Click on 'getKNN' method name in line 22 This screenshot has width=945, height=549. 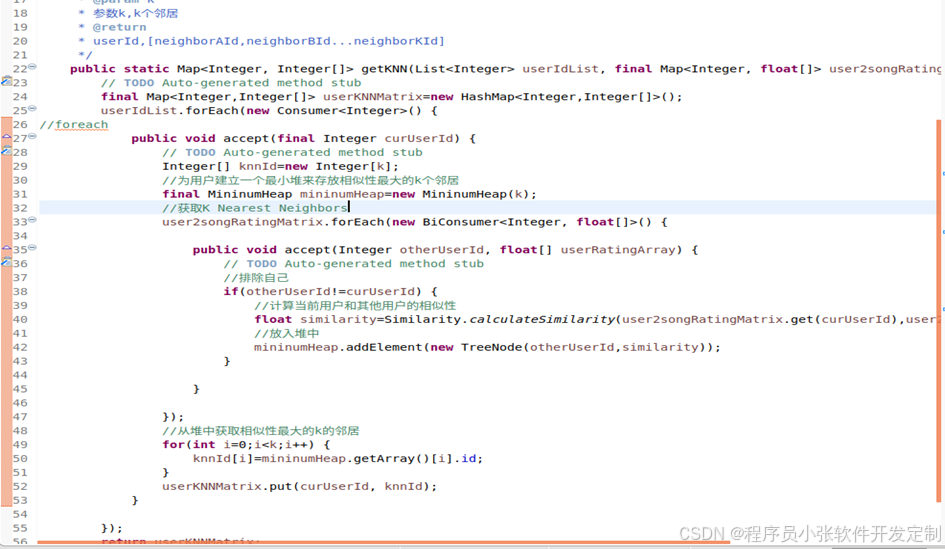[384, 69]
